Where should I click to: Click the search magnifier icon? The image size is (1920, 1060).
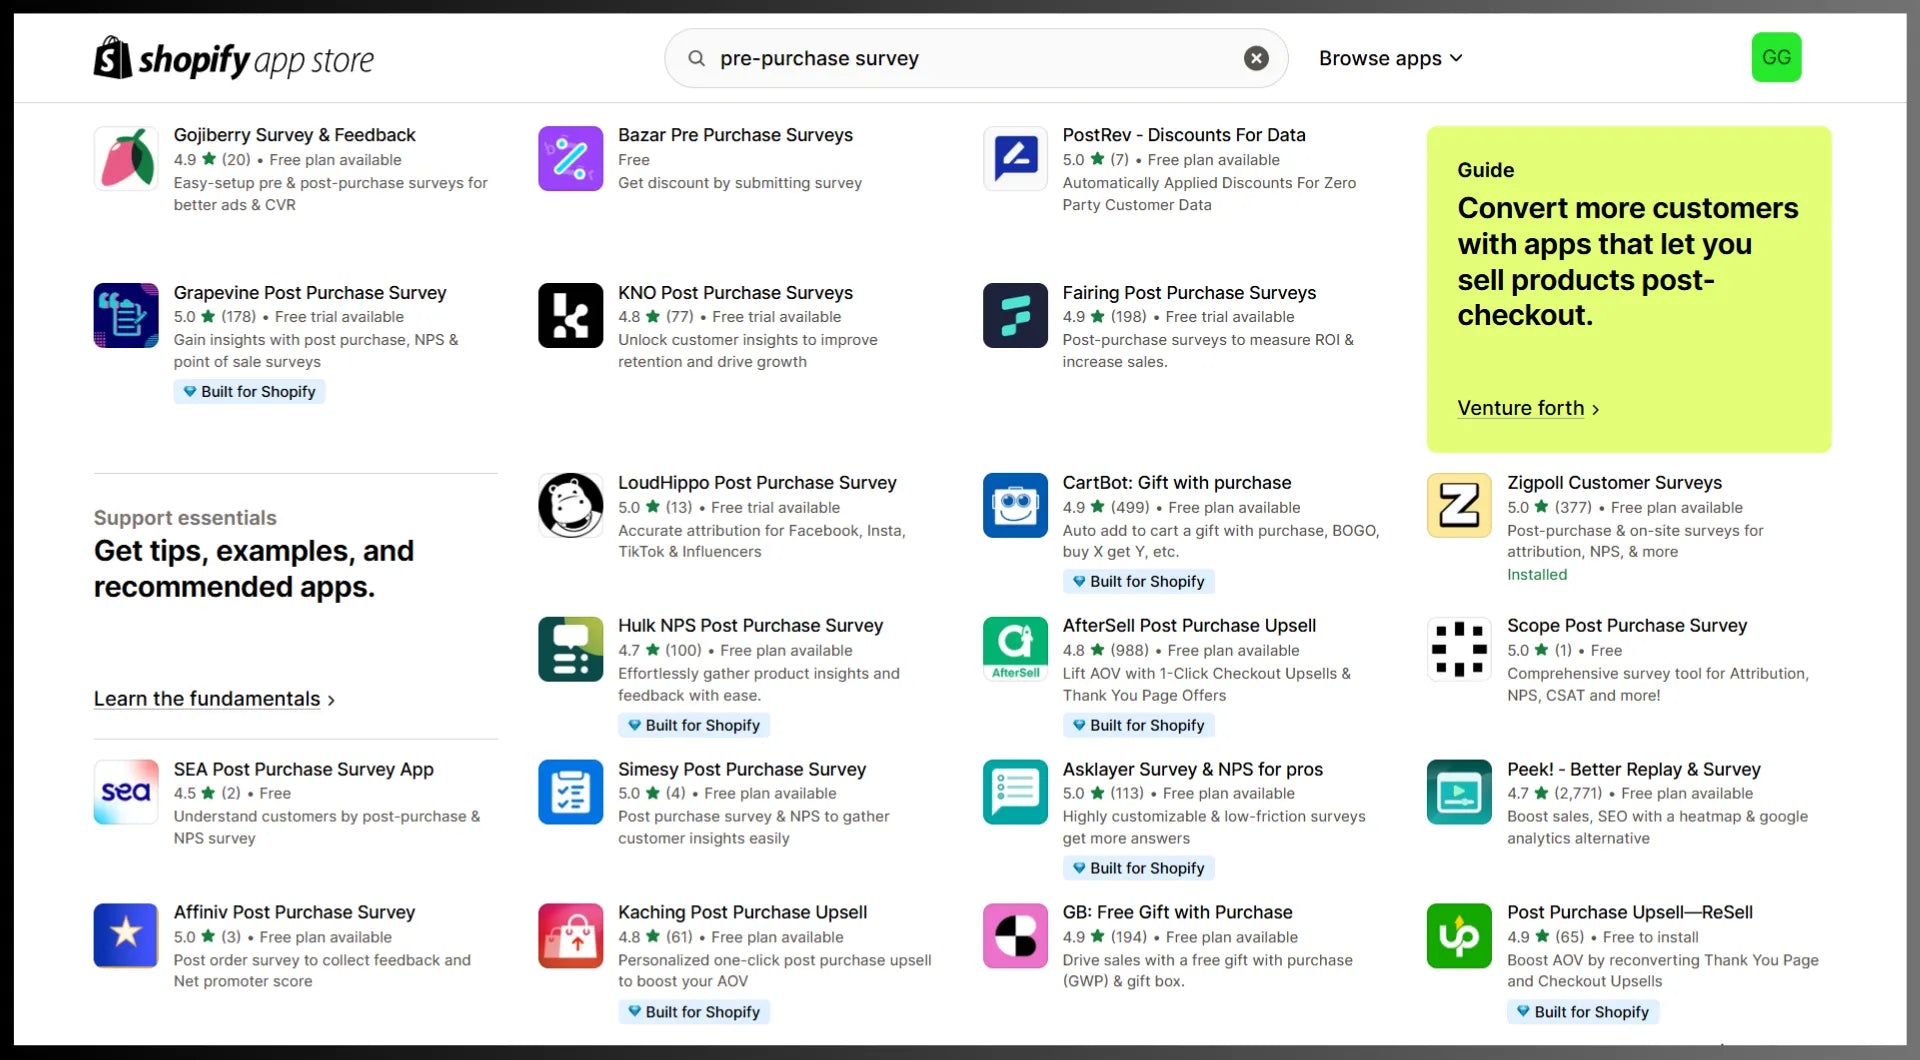click(696, 58)
